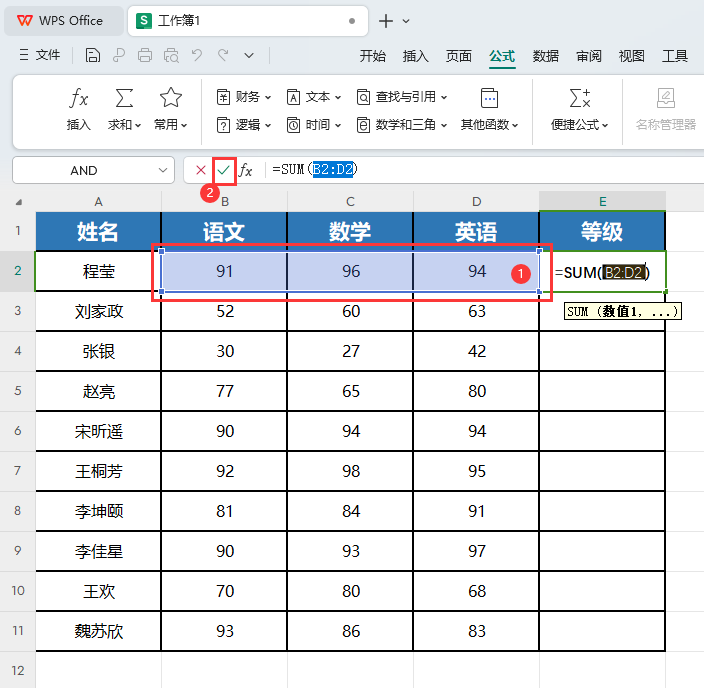
Task: Switch to the Review (审阅) tab
Action: click(x=589, y=56)
